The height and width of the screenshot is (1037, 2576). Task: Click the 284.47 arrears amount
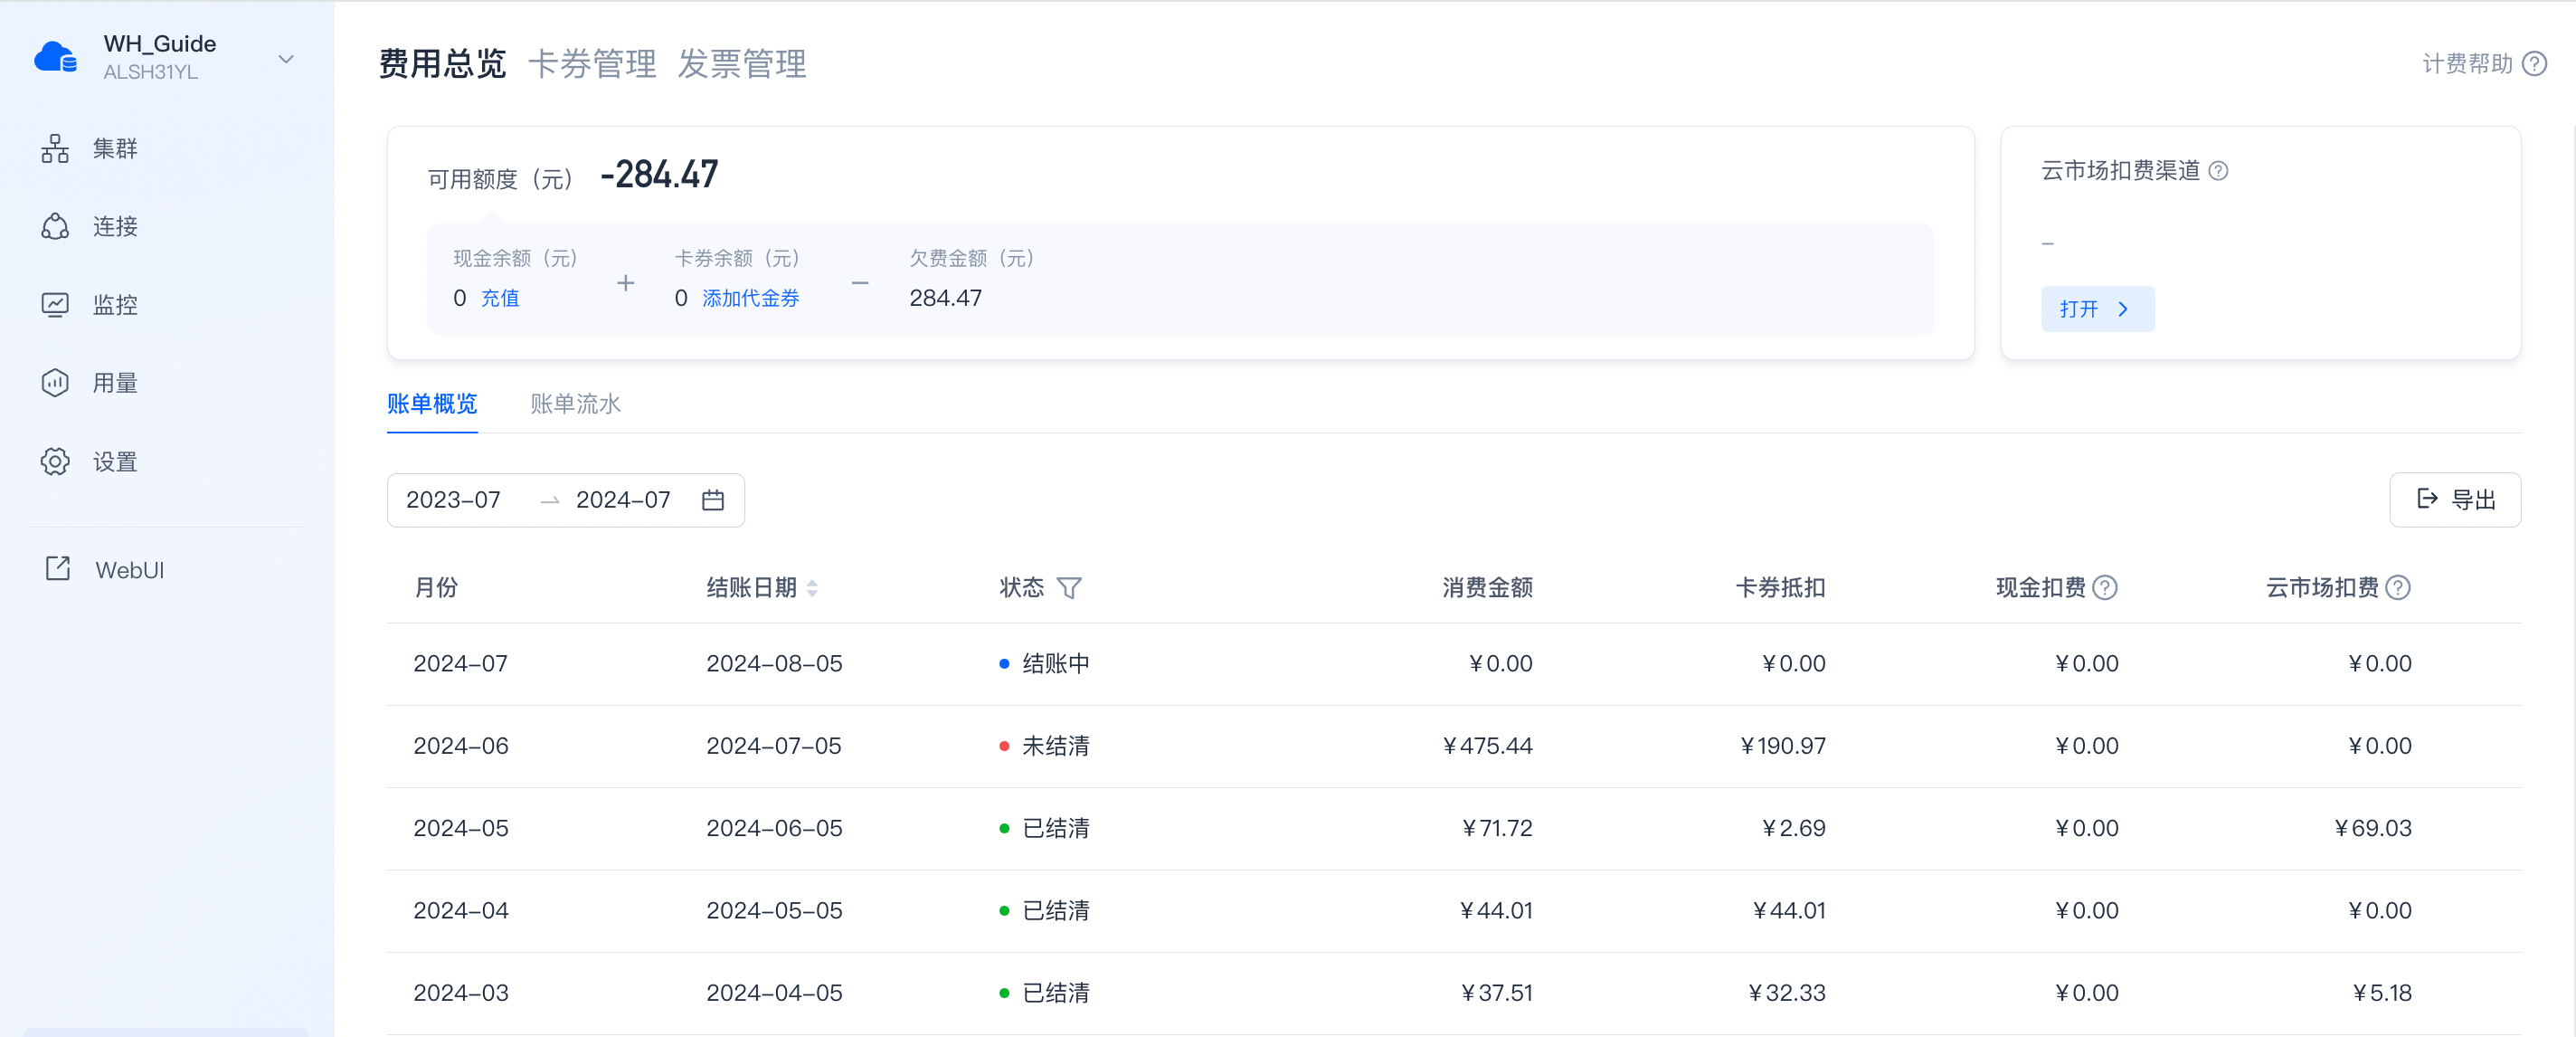point(946,298)
